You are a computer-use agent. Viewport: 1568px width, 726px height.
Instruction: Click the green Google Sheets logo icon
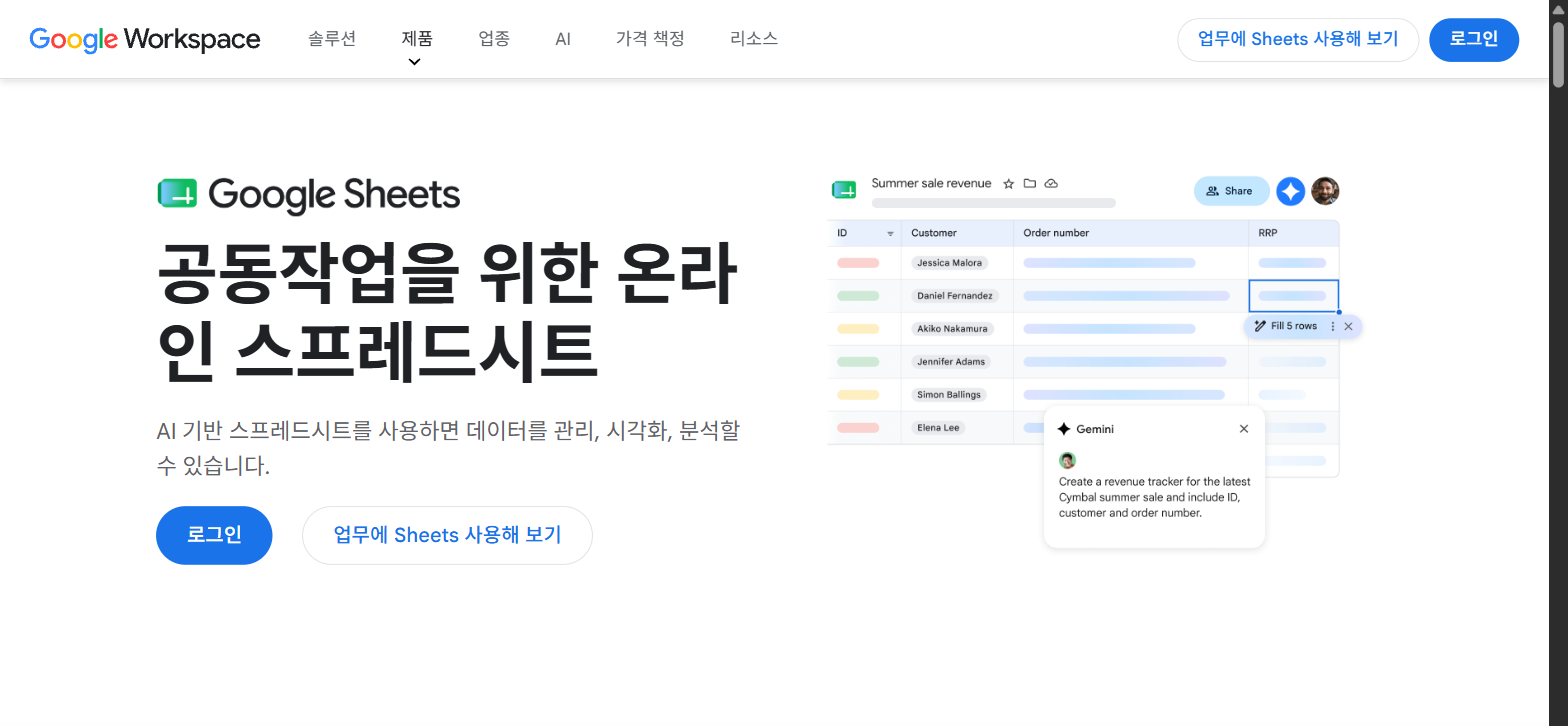pyautogui.click(x=177, y=194)
